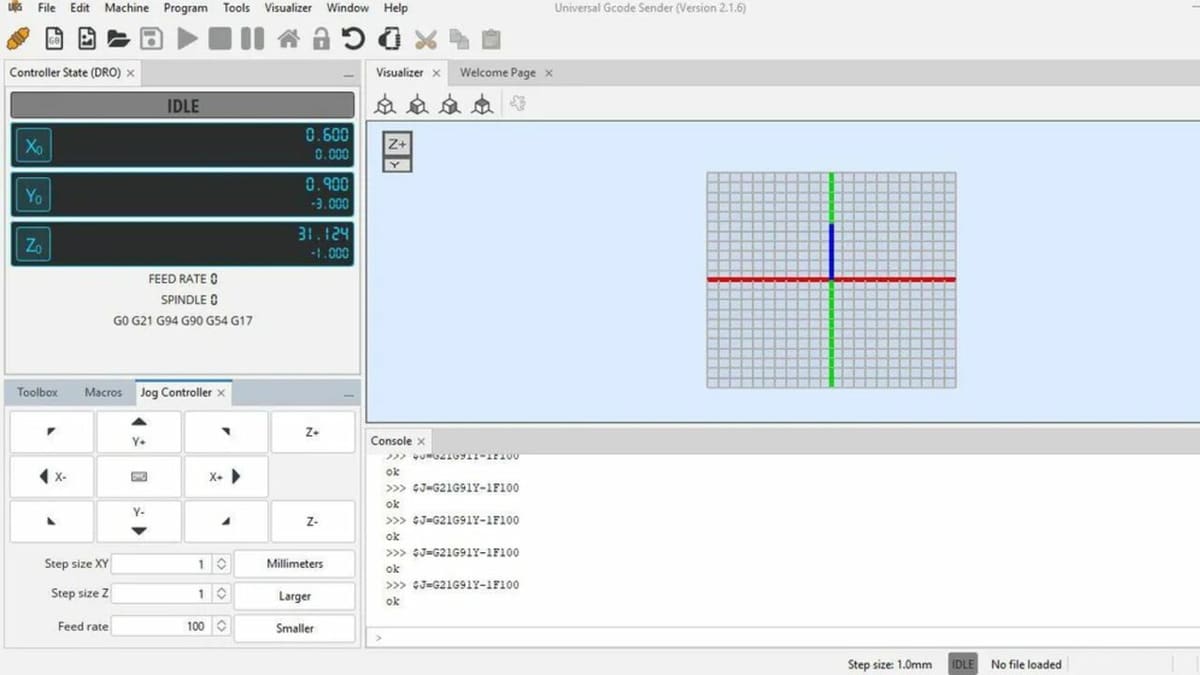
Task: Click the Soft Reset circular arrow icon
Action: tap(353, 39)
